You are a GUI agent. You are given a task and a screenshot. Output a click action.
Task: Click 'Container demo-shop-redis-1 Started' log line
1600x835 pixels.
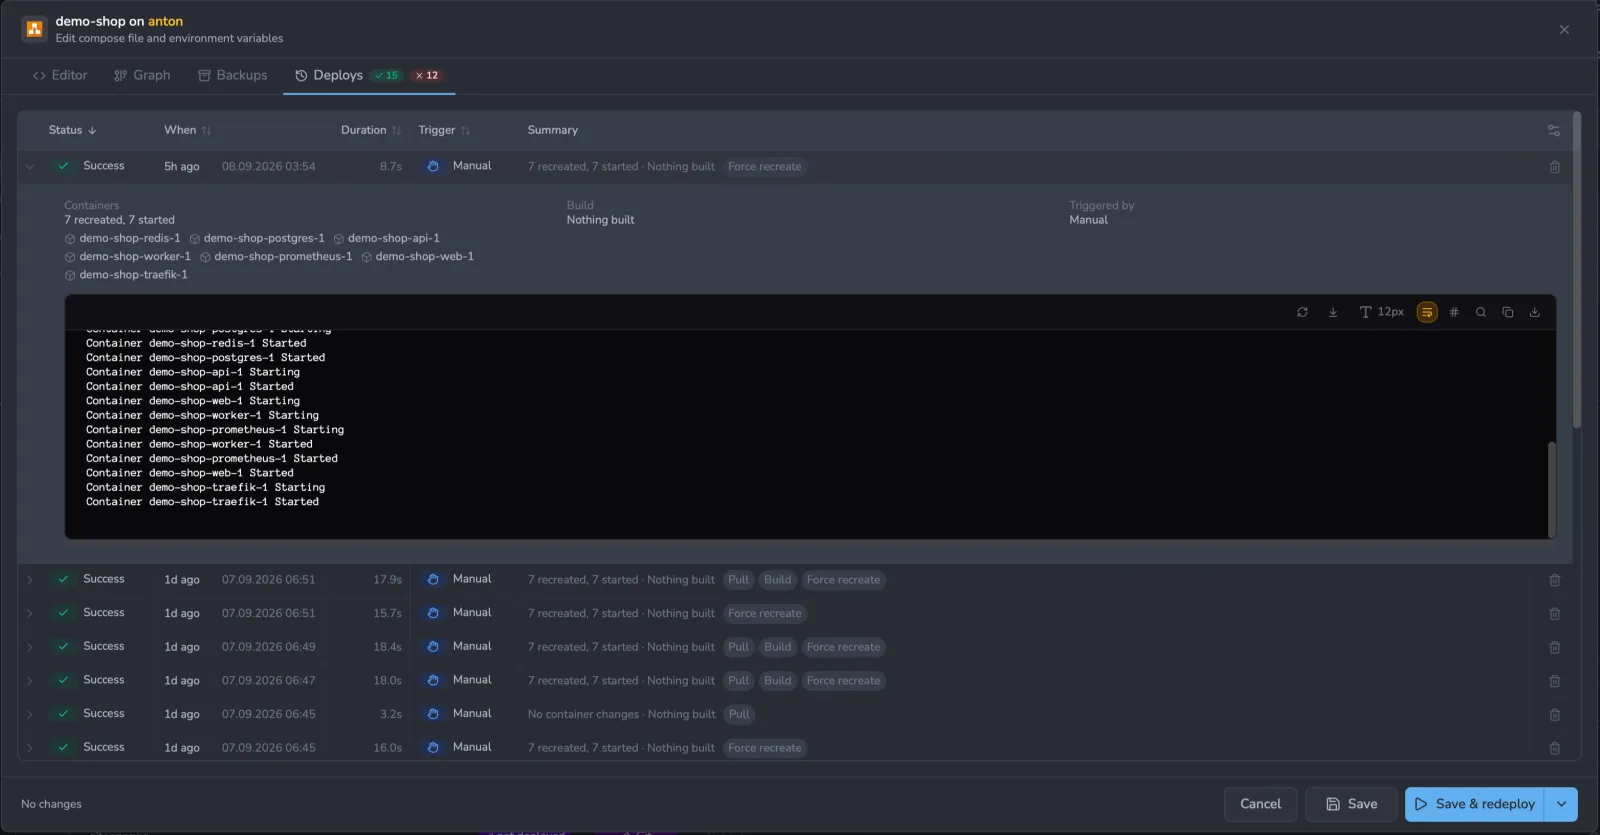click(196, 343)
